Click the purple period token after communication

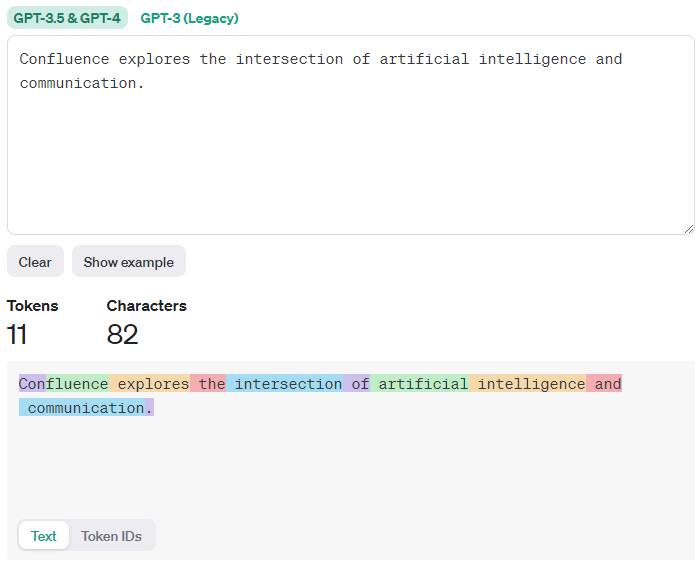pos(150,408)
